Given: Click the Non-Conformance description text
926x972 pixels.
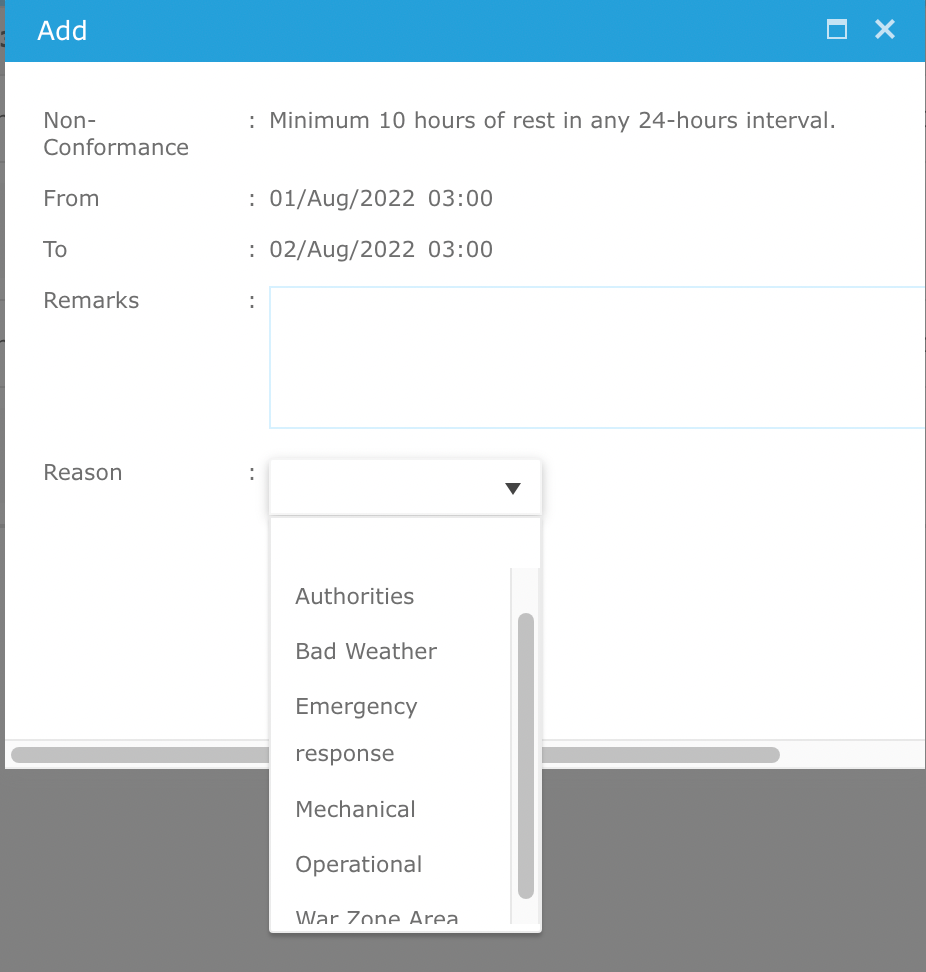Looking at the screenshot, I should (552, 120).
